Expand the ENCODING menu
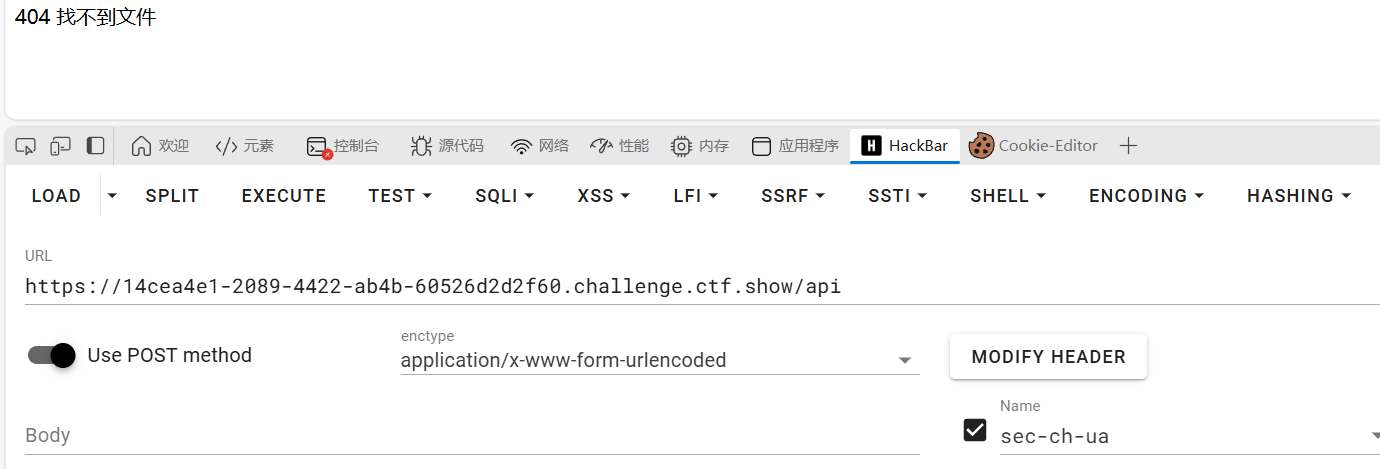 pos(1146,196)
